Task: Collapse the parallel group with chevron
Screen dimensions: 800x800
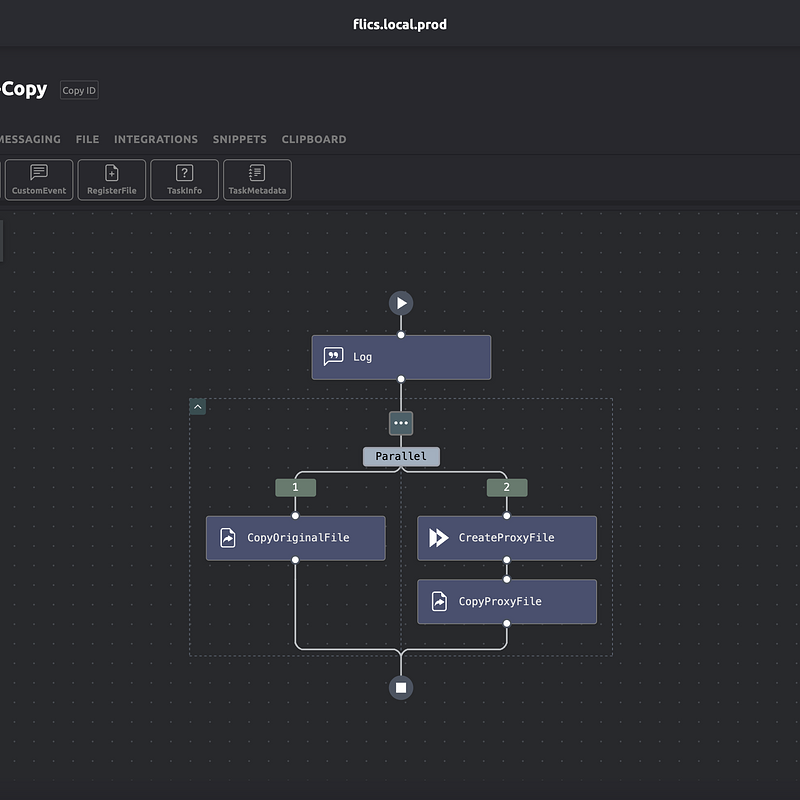Action: coord(198,406)
